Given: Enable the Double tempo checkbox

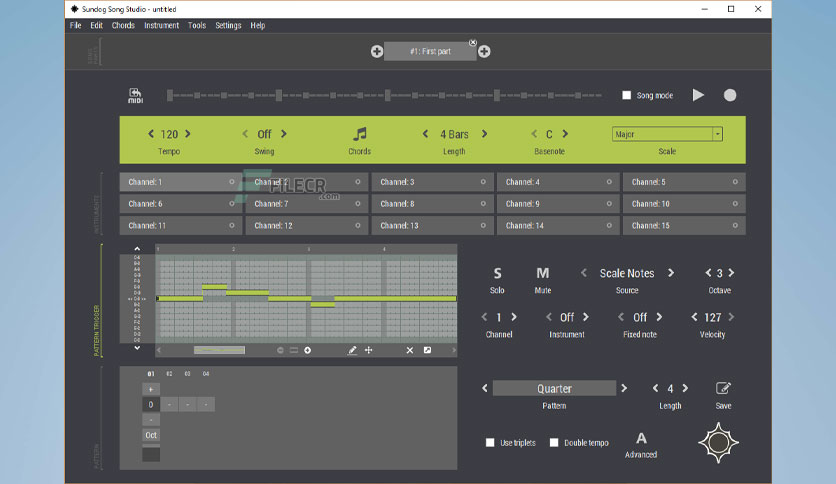Looking at the screenshot, I should [x=554, y=442].
